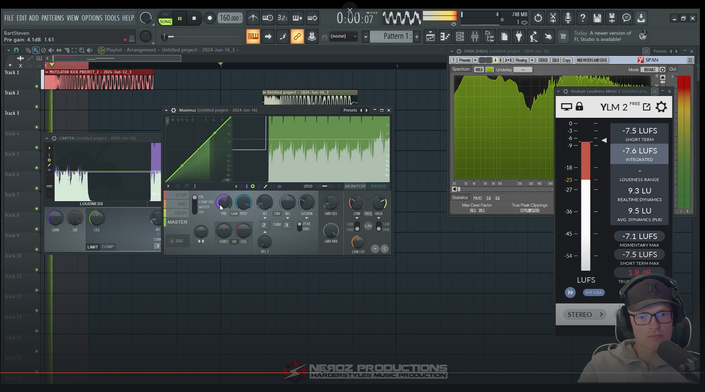Toggle the Playlist magnet snap icon
Viewport: 705px width, 392px height.
click(x=16, y=50)
